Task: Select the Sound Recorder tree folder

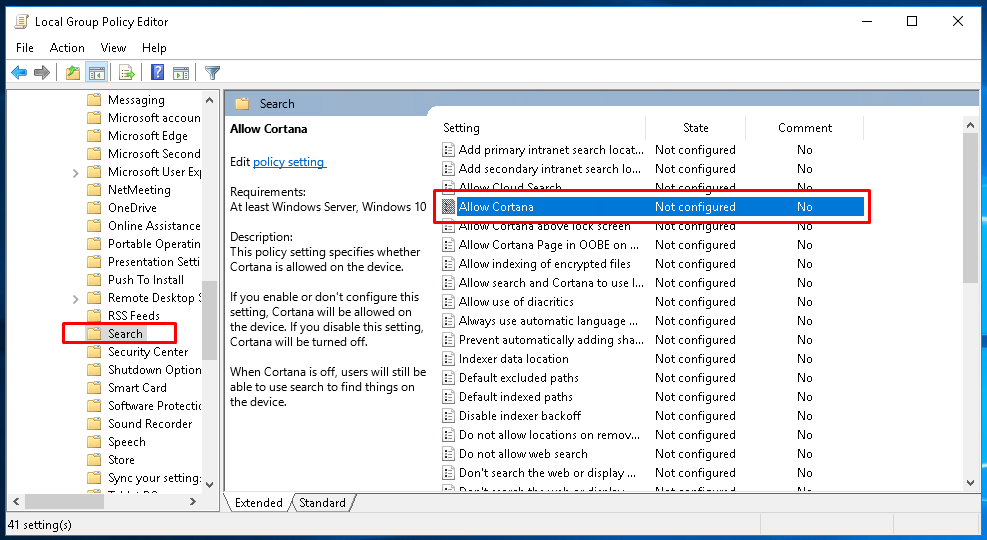Action: point(150,424)
